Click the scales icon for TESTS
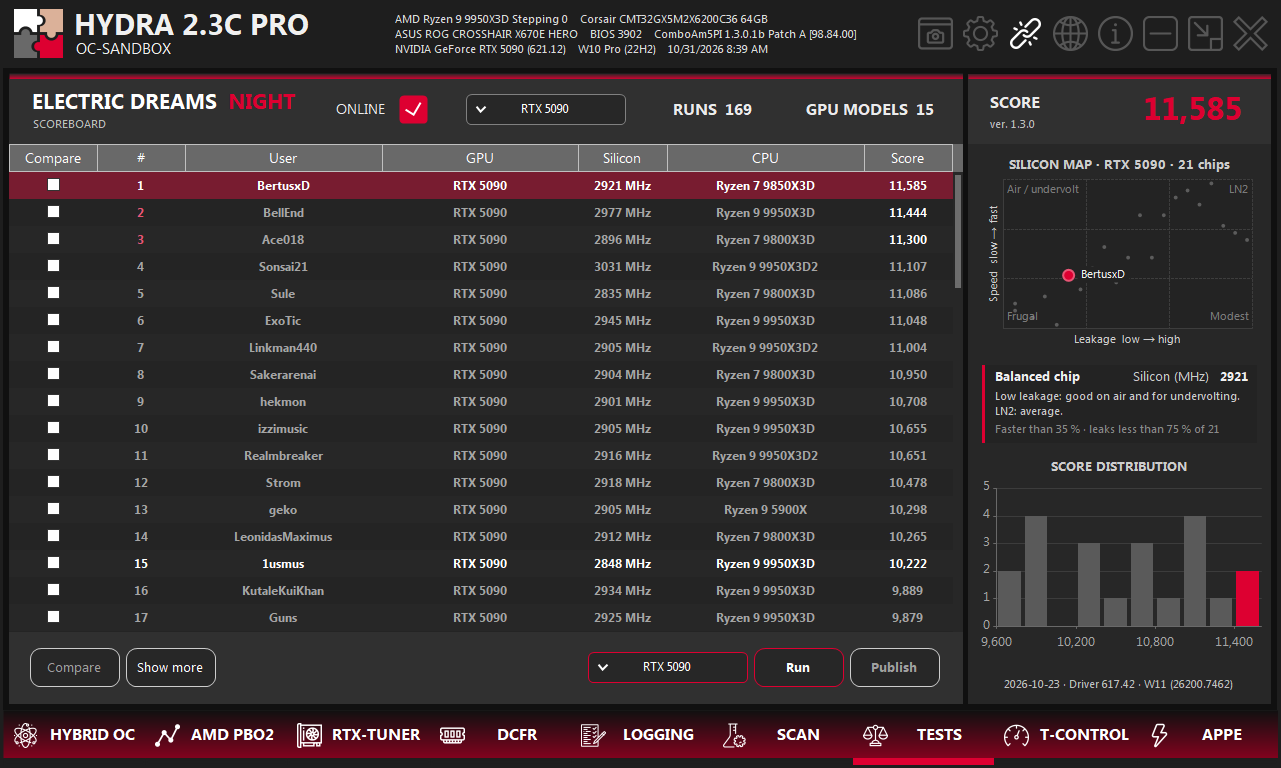This screenshot has height=768, width=1281. 875,735
